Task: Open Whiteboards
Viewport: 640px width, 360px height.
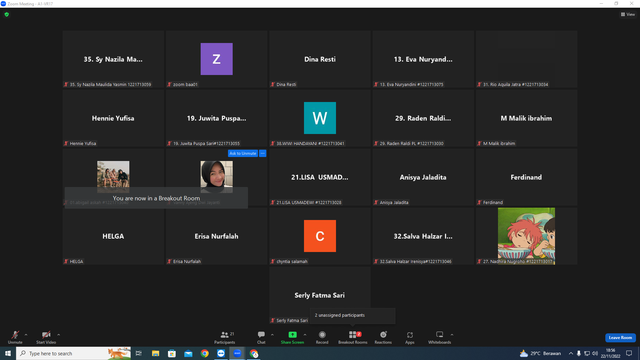Action: point(439,337)
